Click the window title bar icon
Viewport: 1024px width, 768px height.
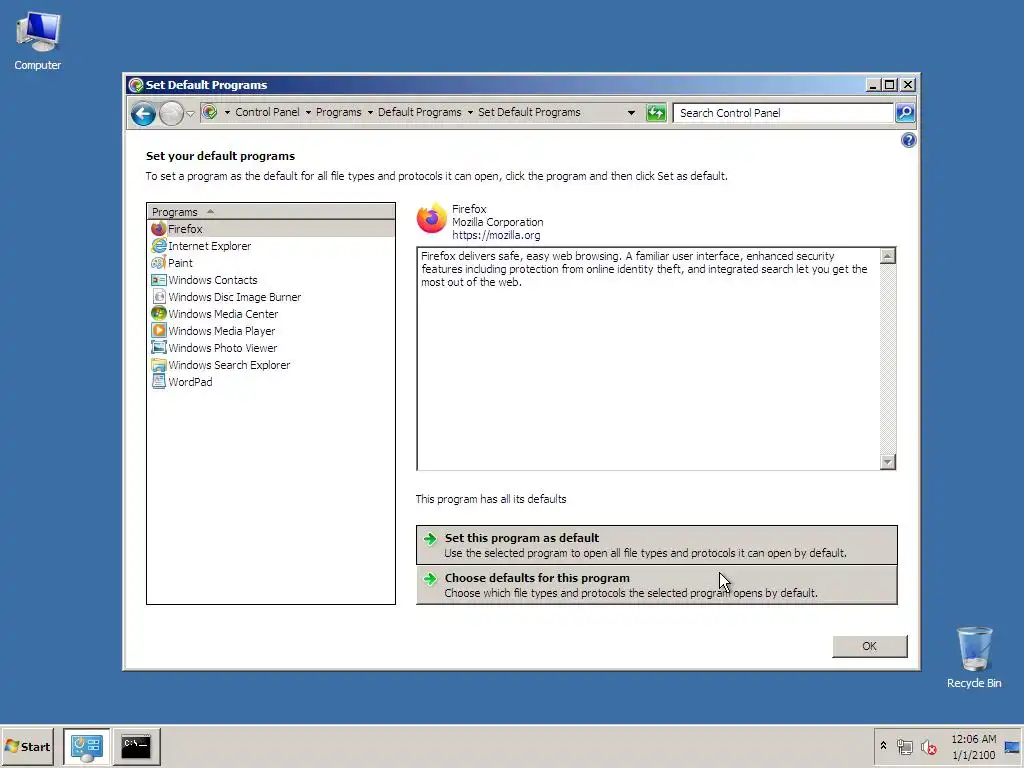pos(136,85)
